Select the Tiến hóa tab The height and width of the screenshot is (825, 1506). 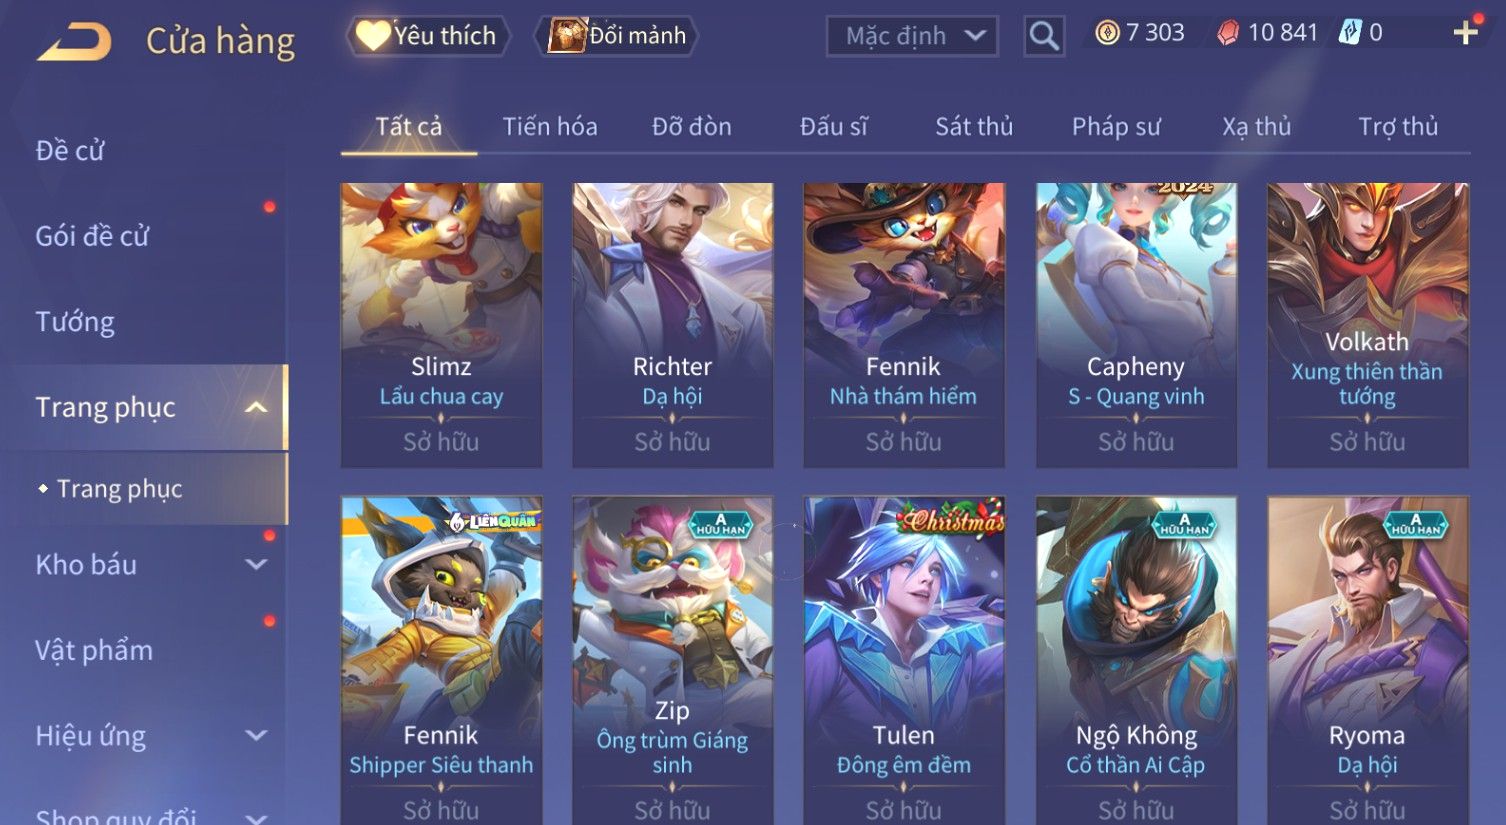pos(550,127)
